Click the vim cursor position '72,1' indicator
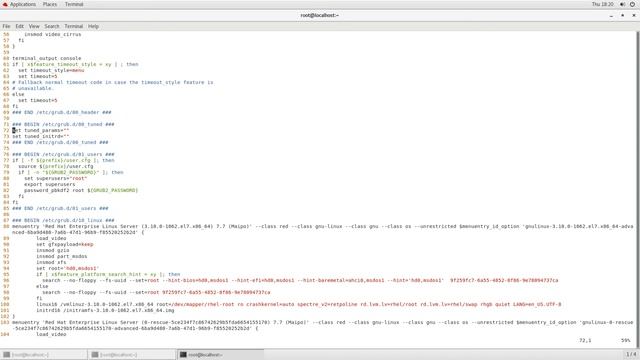640x360 pixels. 585,340
